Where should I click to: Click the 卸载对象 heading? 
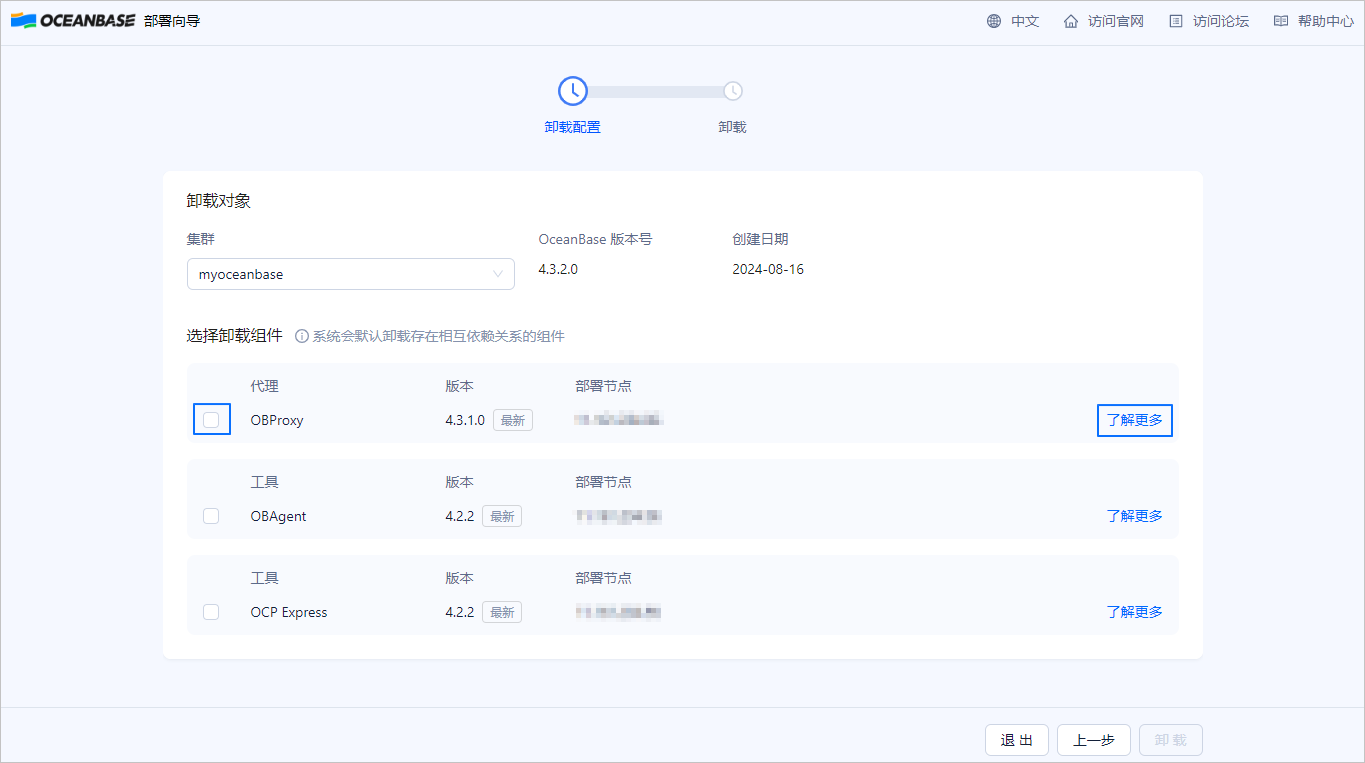click(x=219, y=200)
